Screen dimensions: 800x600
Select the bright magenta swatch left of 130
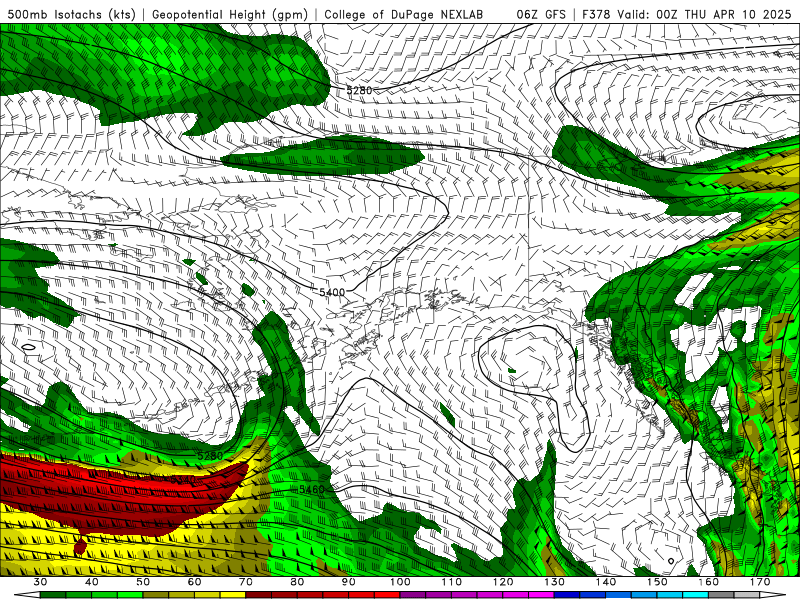[541, 595]
